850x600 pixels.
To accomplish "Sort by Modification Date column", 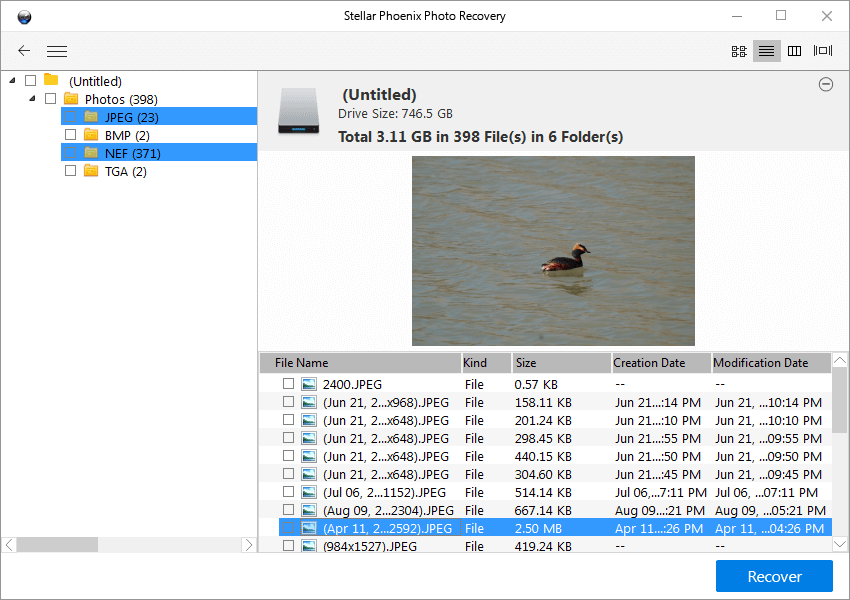I will tap(771, 363).
